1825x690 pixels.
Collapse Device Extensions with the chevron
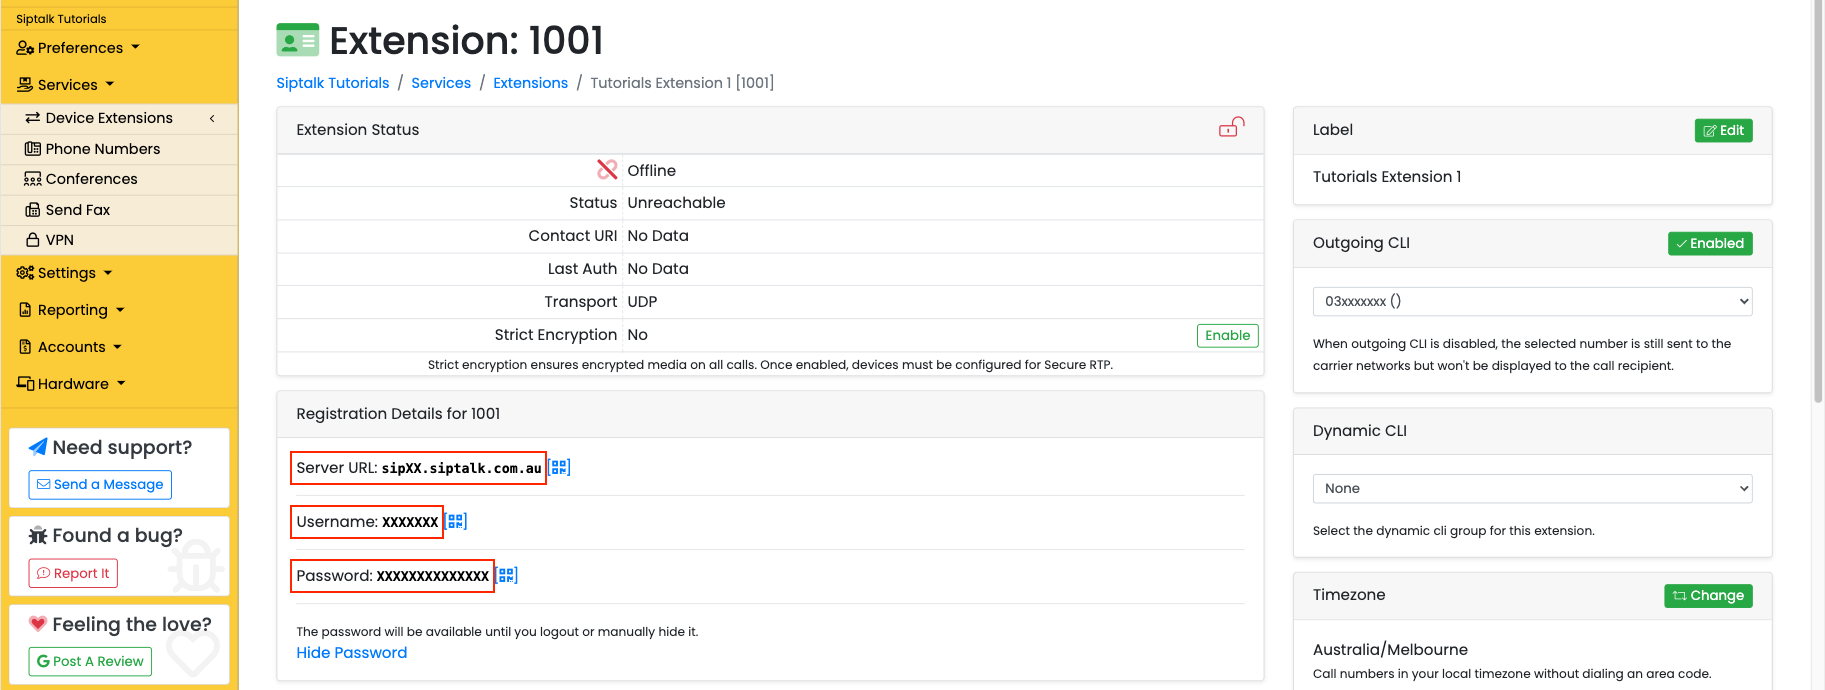coord(212,118)
